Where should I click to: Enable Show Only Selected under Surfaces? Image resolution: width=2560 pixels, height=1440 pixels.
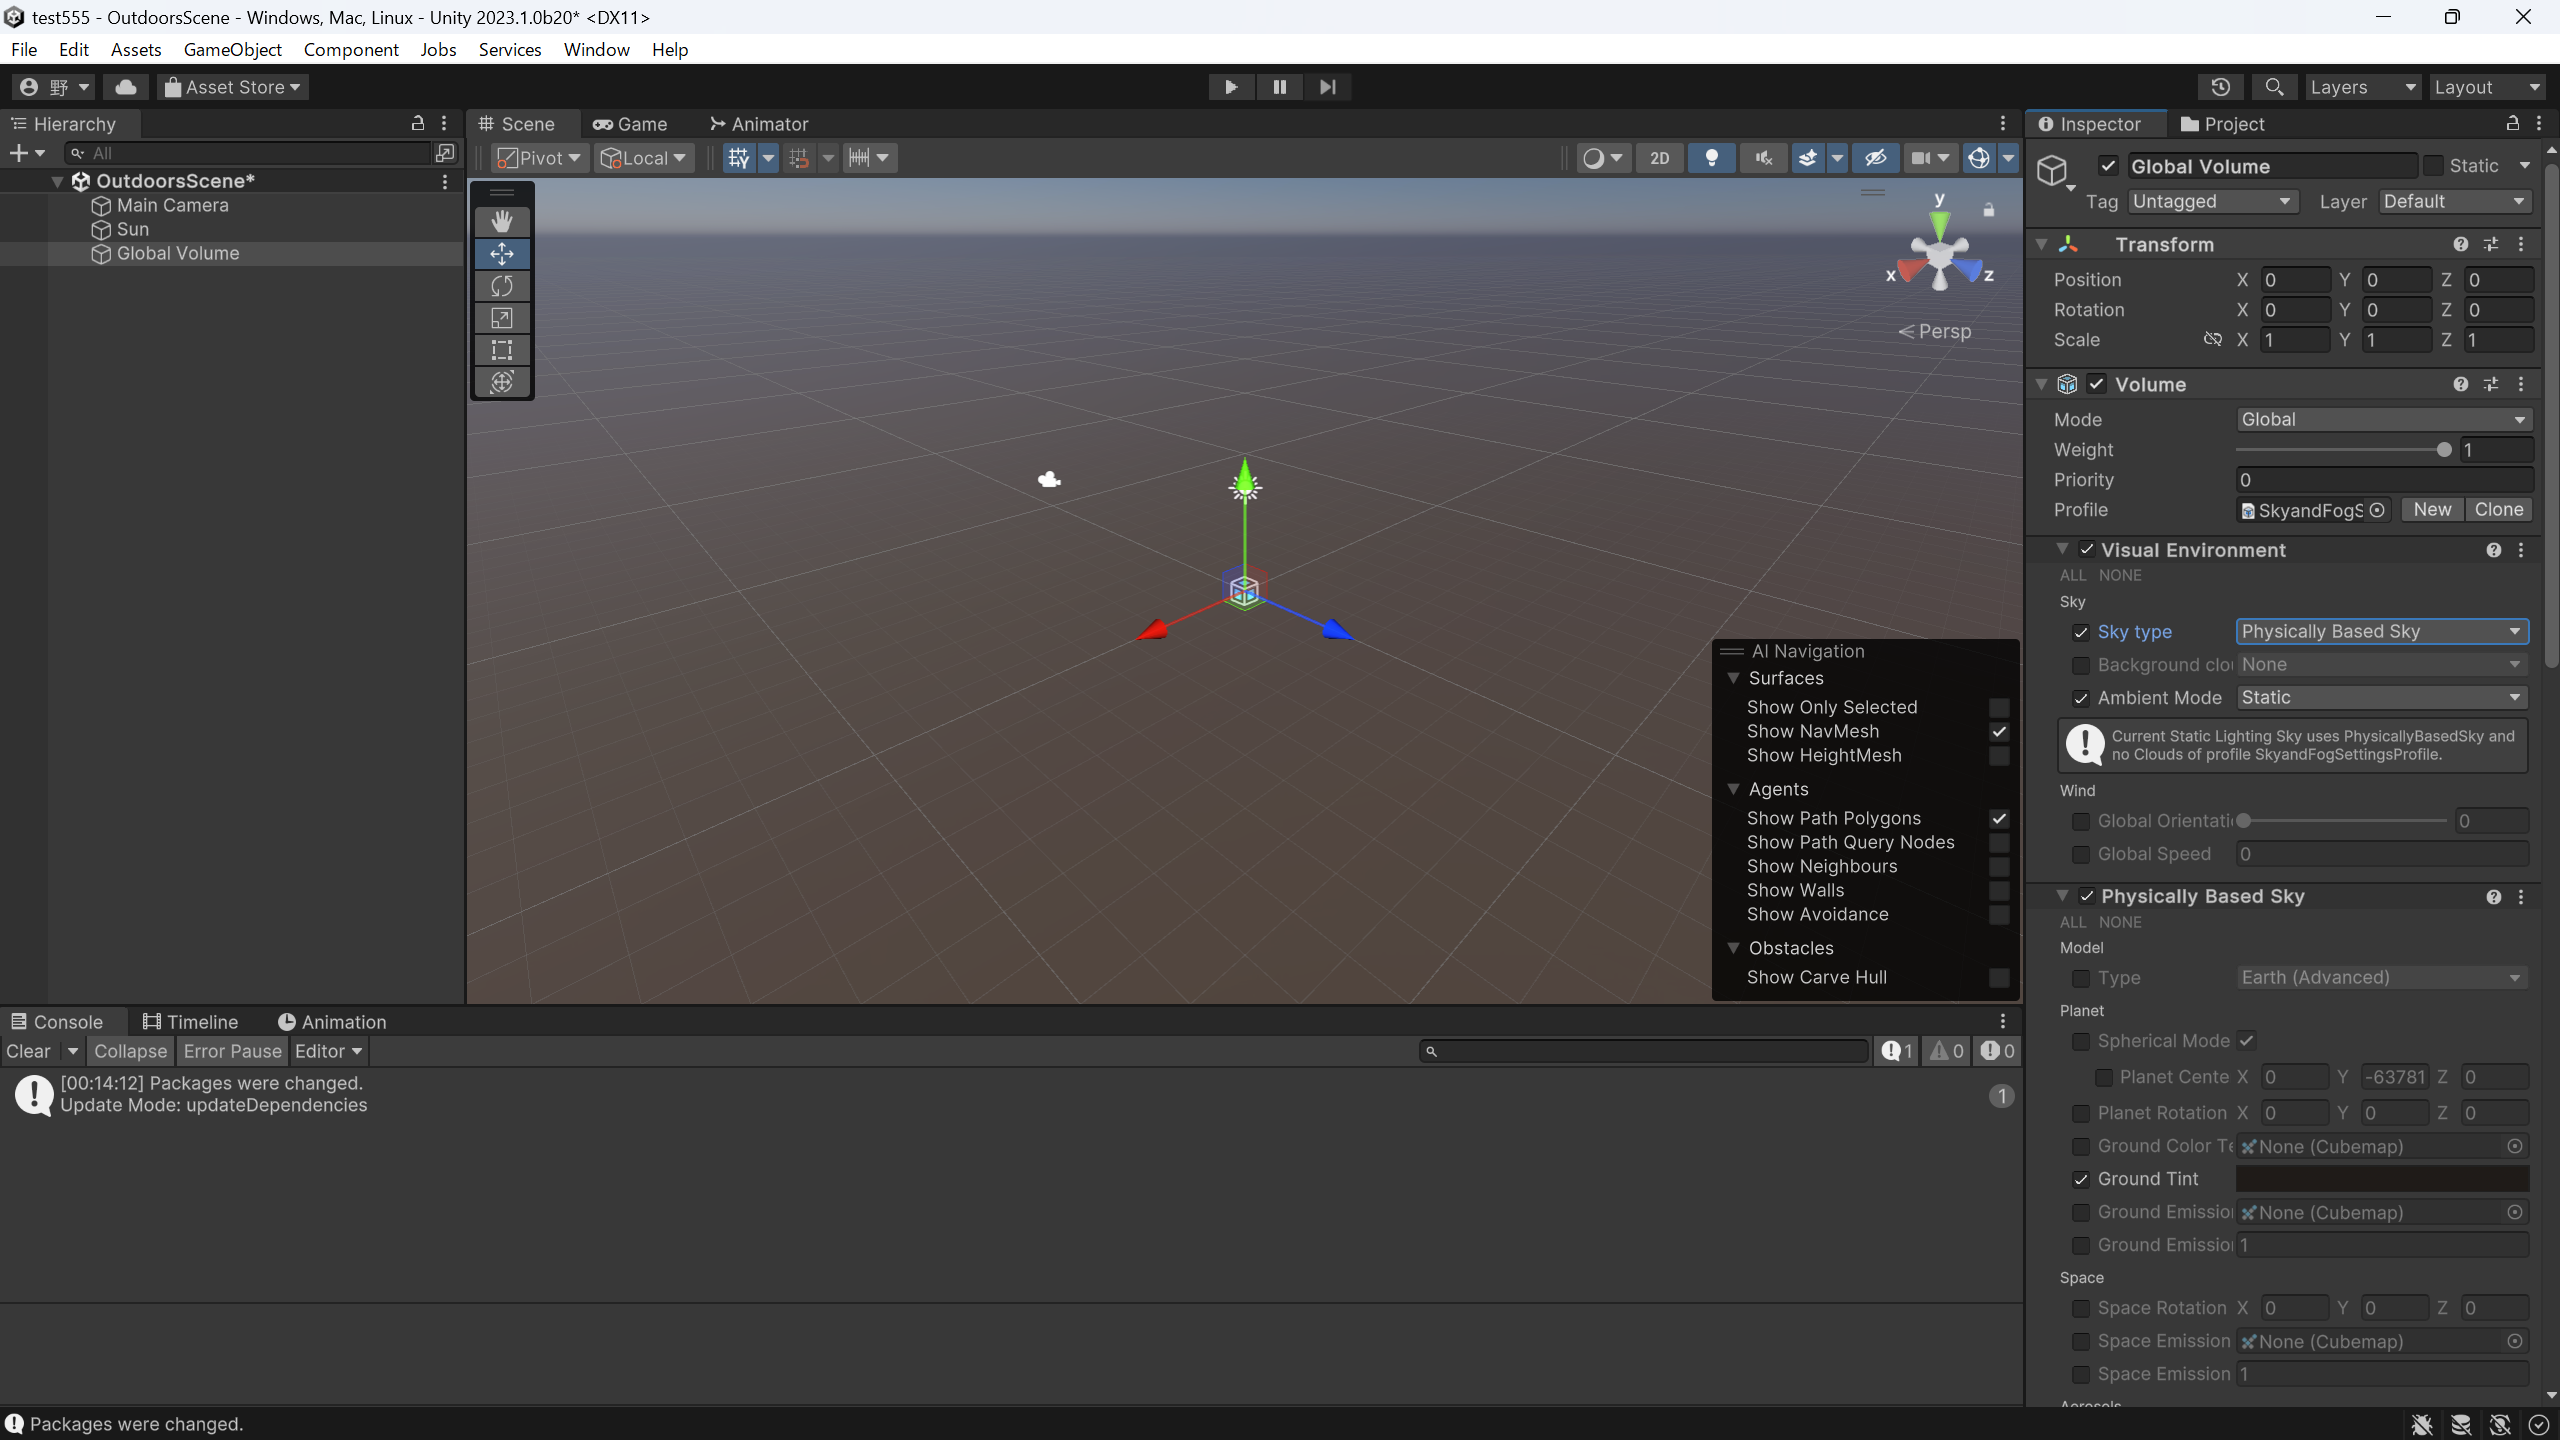(1999, 707)
